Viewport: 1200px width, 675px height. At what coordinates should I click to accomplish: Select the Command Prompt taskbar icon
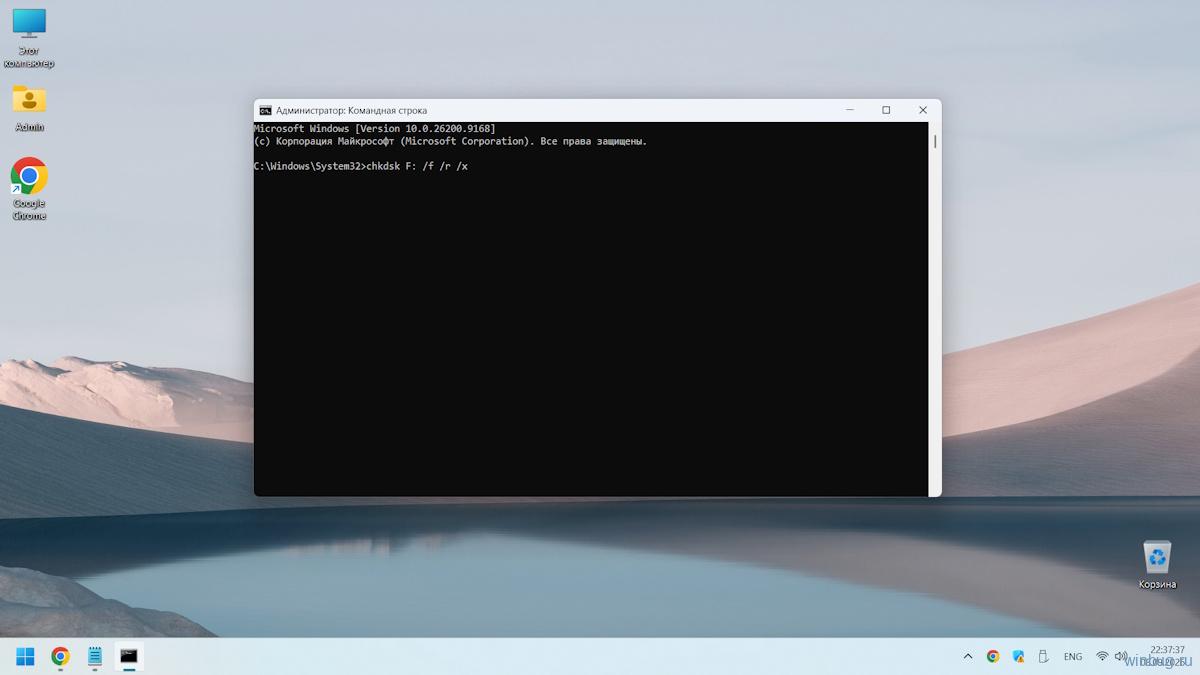[129, 656]
